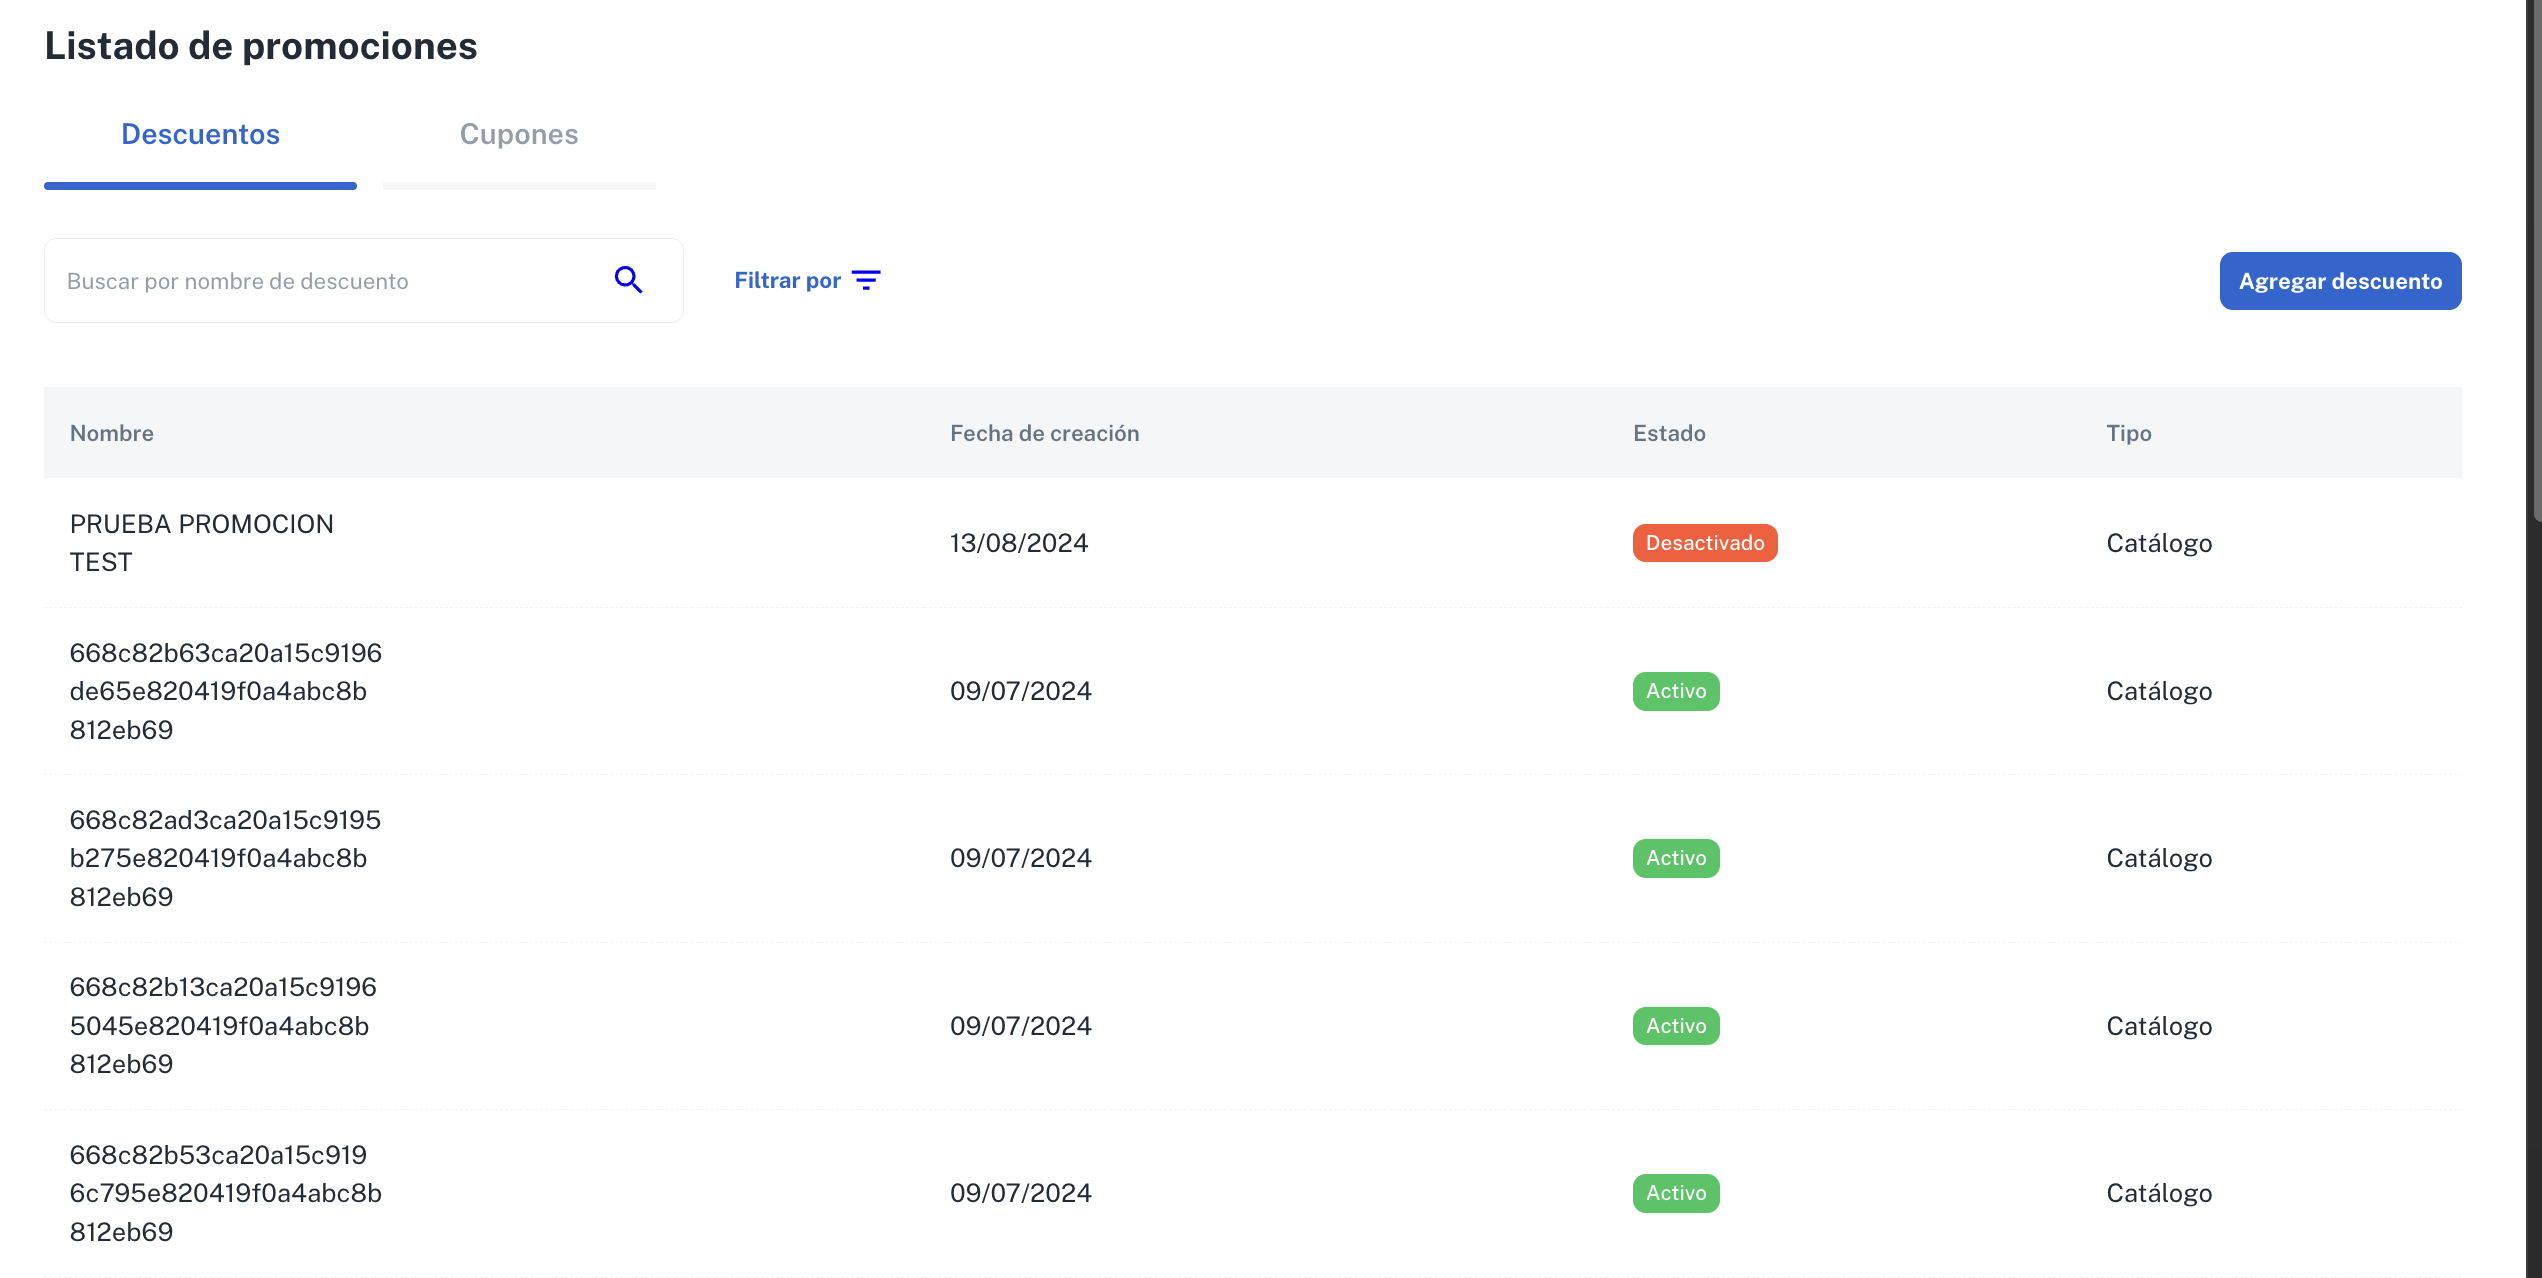Click the filter lines icon
The image size is (2542, 1278).
click(866, 280)
